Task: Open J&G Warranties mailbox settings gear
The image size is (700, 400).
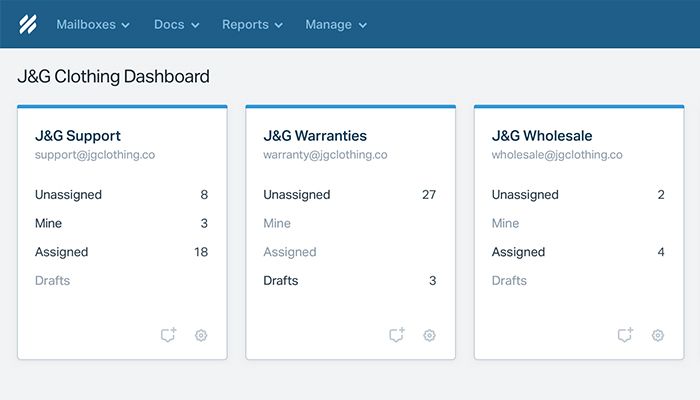Action: pos(429,336)
